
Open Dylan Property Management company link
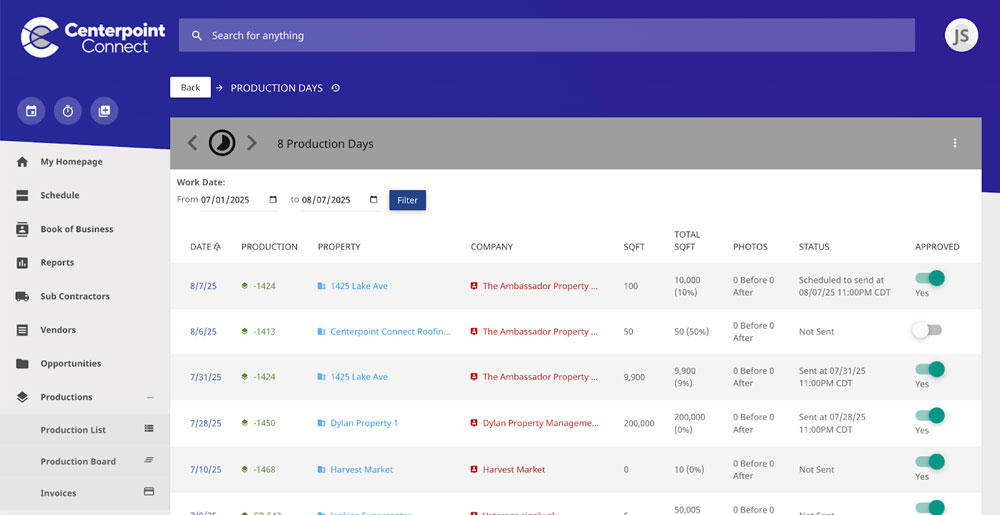click(540, 423)
